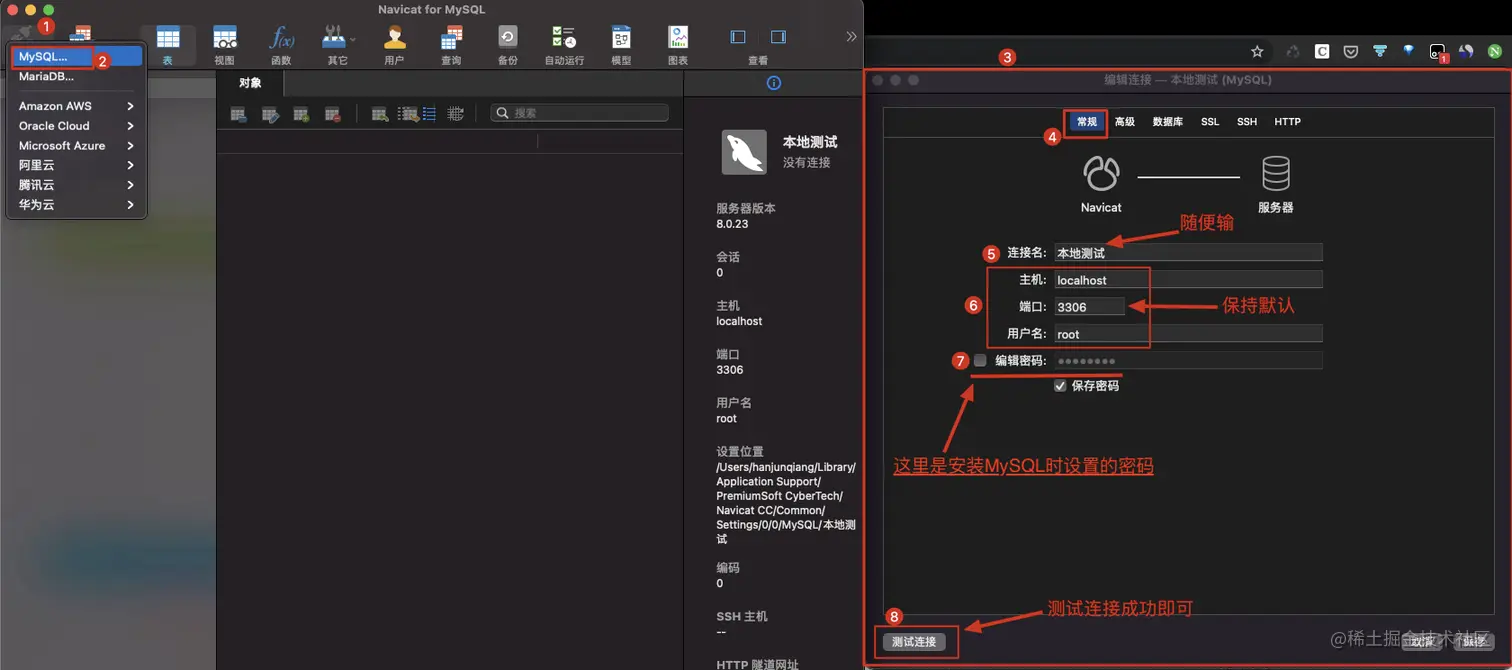Image resolution: width=1512 pixels, height=670 pixels.
Task: Click the delete table minus icon
Action: [333, 114]
